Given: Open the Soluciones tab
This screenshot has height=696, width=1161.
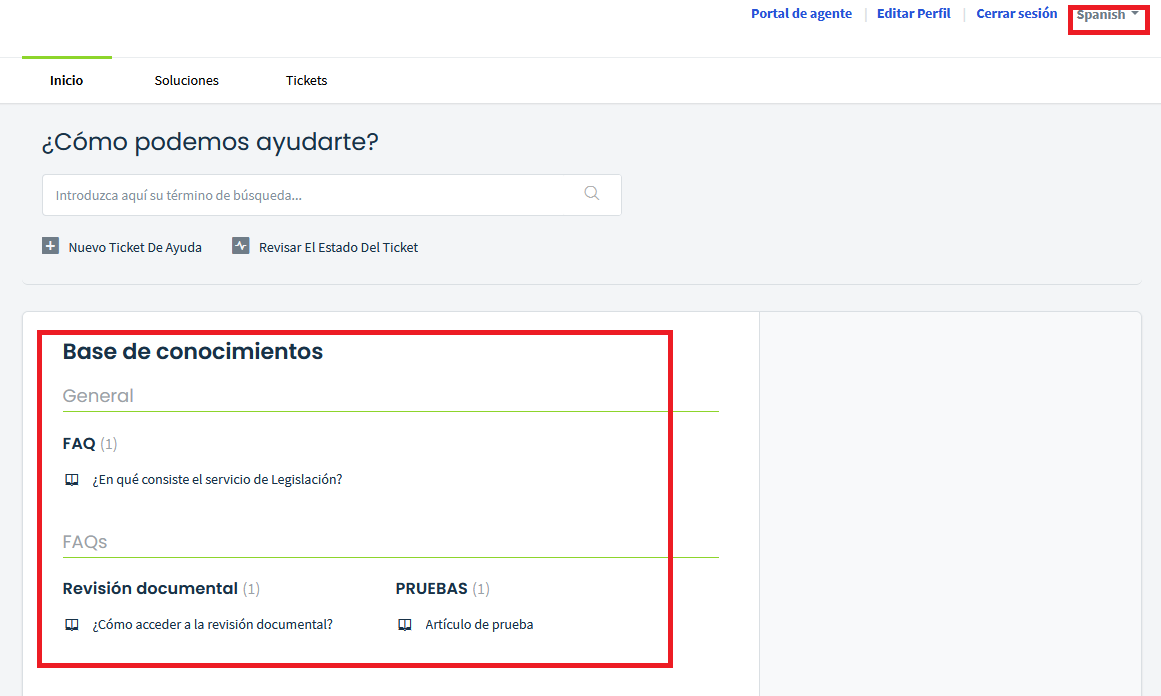Looking at the screenshot, I should pyautogui.click(x=186, y=80).
